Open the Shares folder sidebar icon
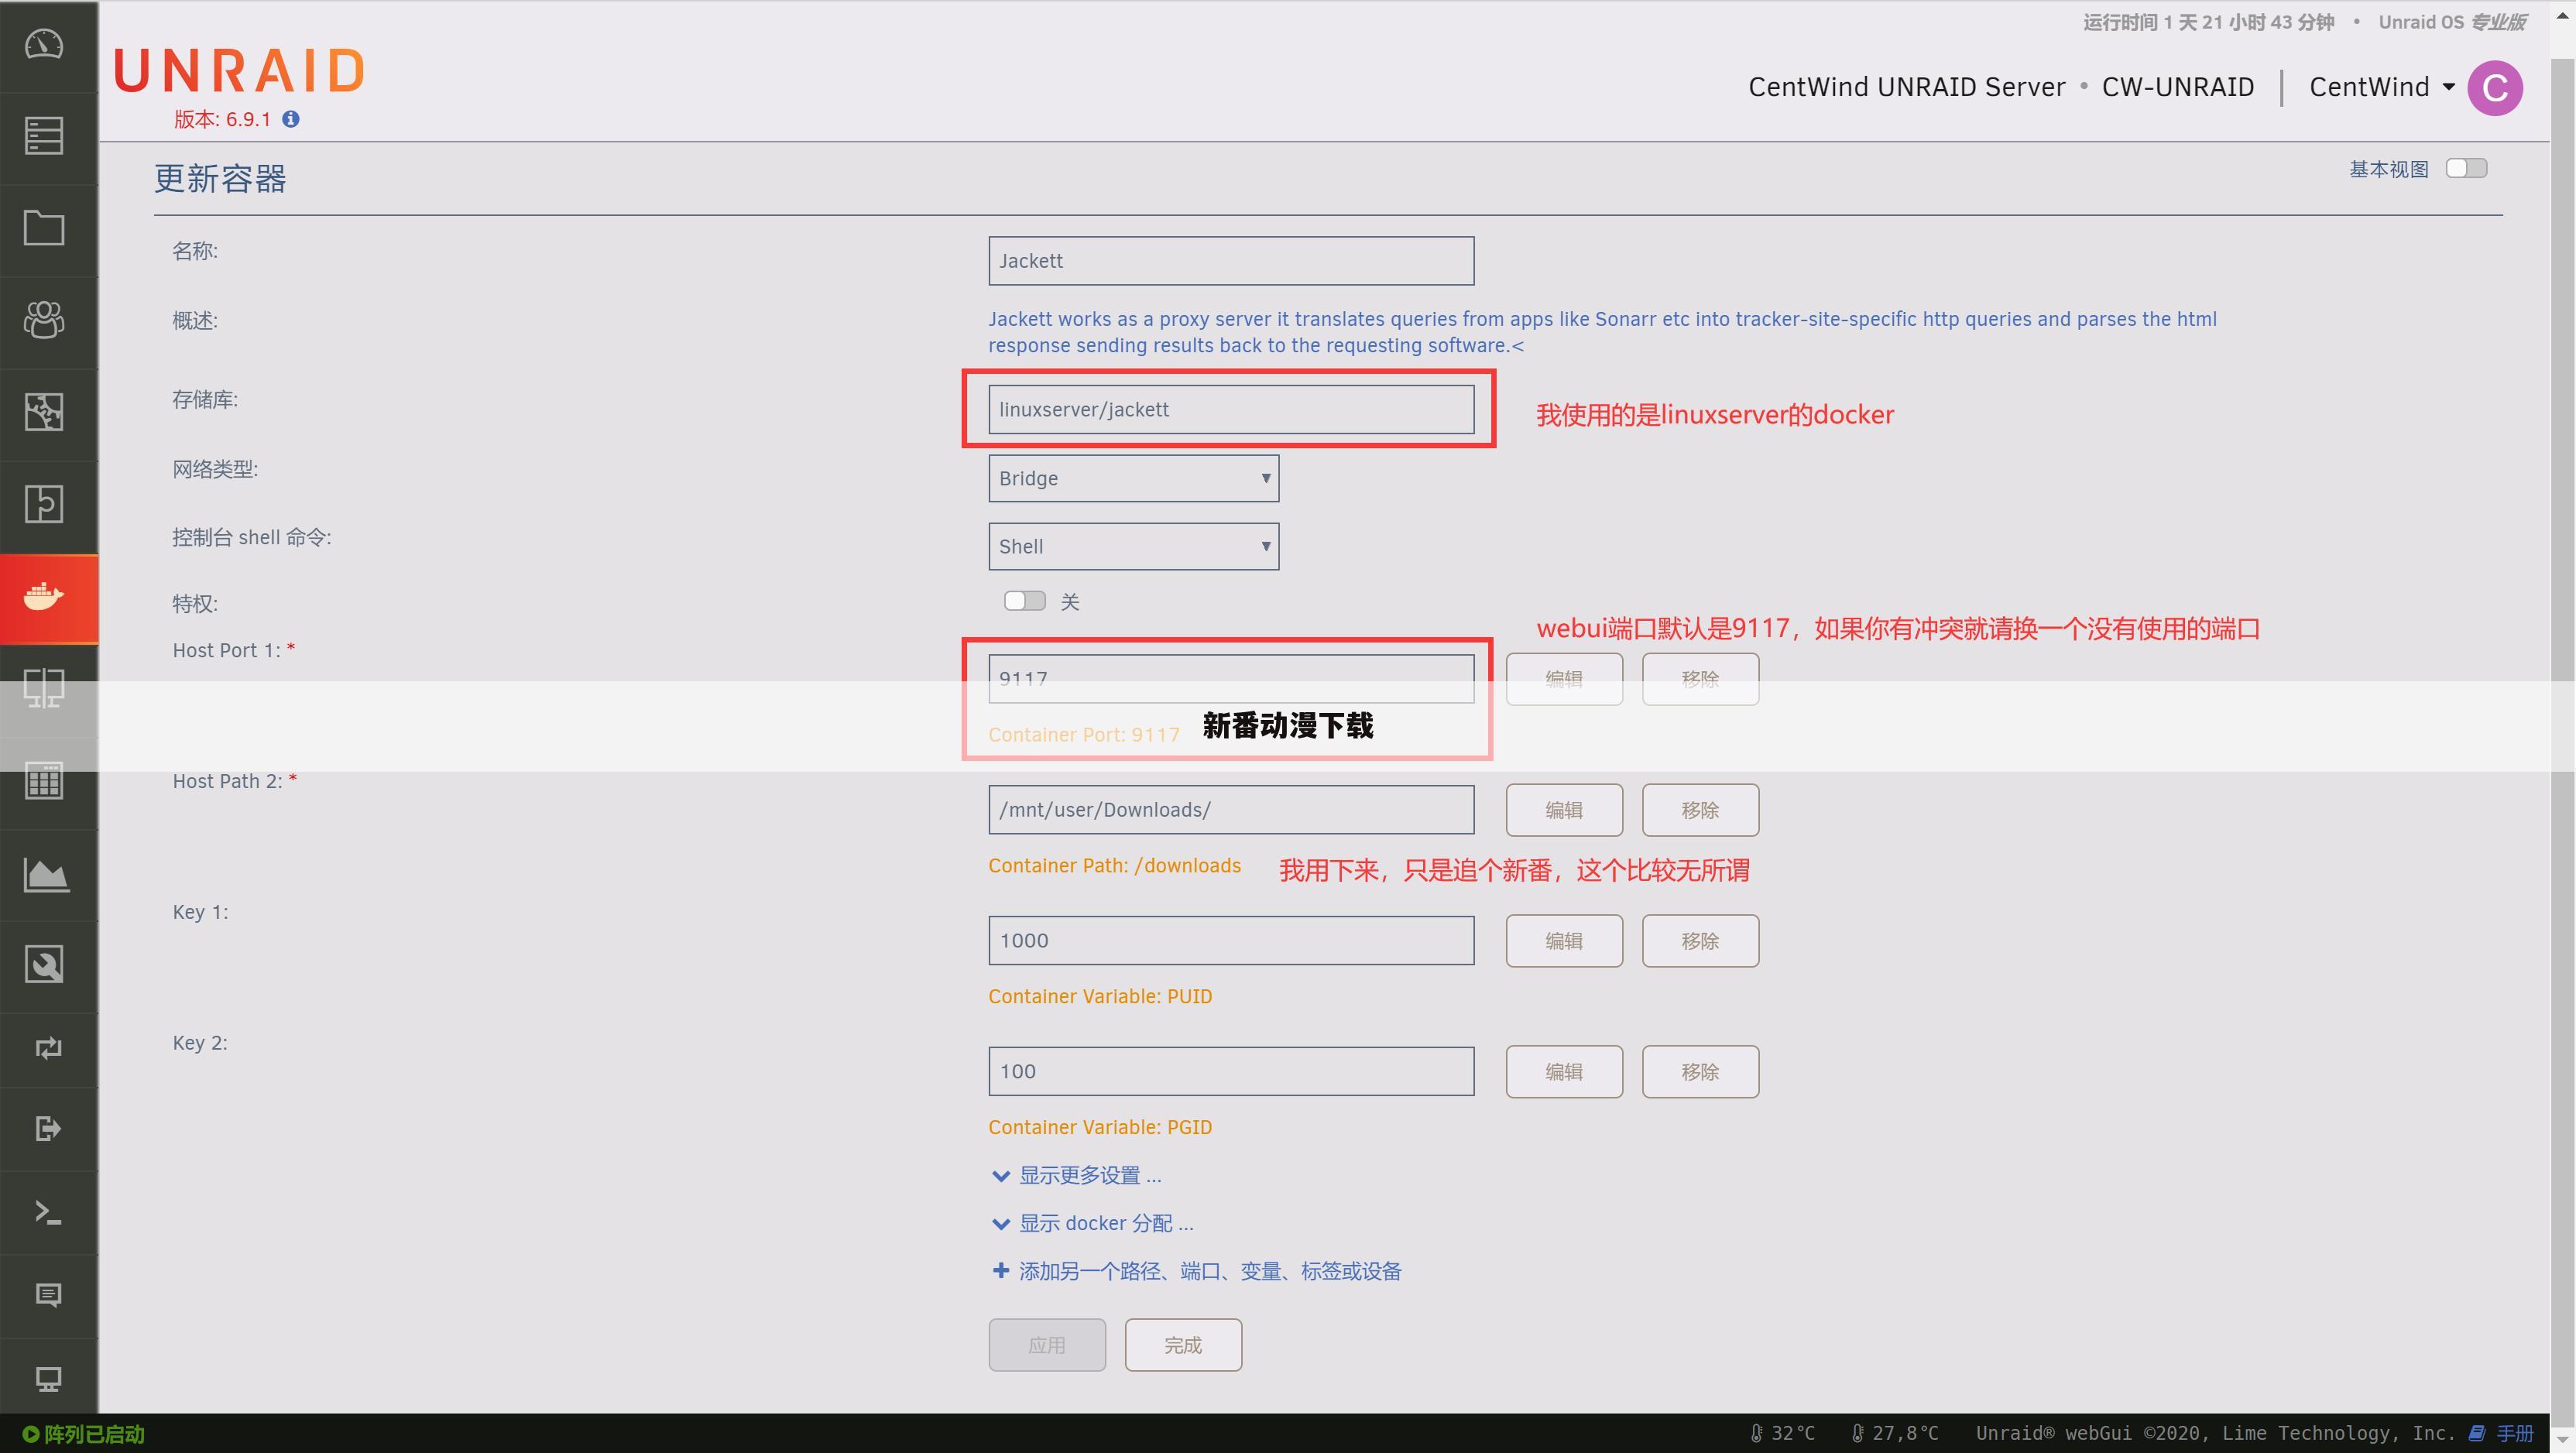This screenshot has height=1453, width=2576. pos(44,228)
